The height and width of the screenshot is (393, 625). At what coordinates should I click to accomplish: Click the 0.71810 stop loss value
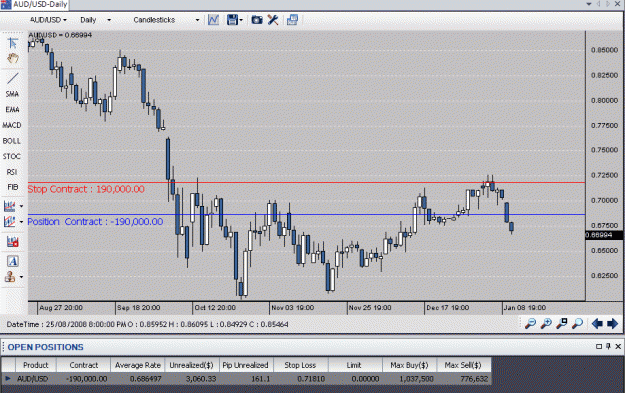pos(311,379)
